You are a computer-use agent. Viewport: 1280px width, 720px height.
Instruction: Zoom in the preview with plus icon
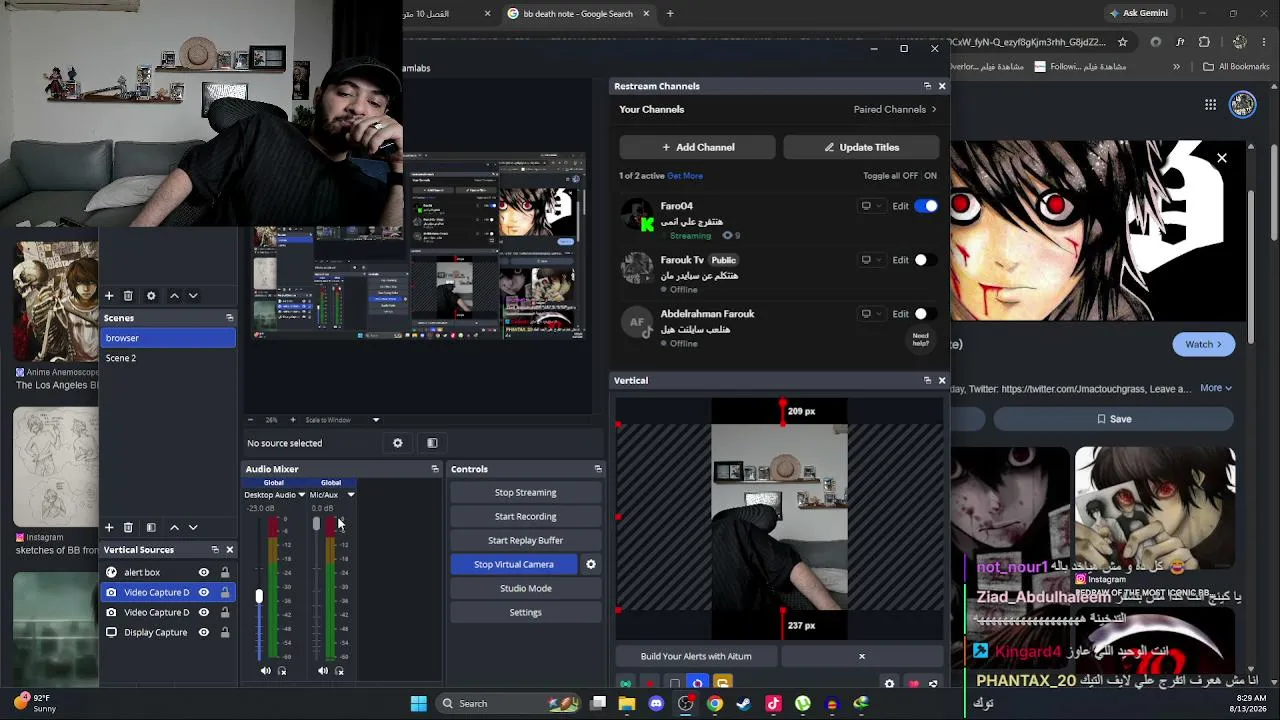293,420
